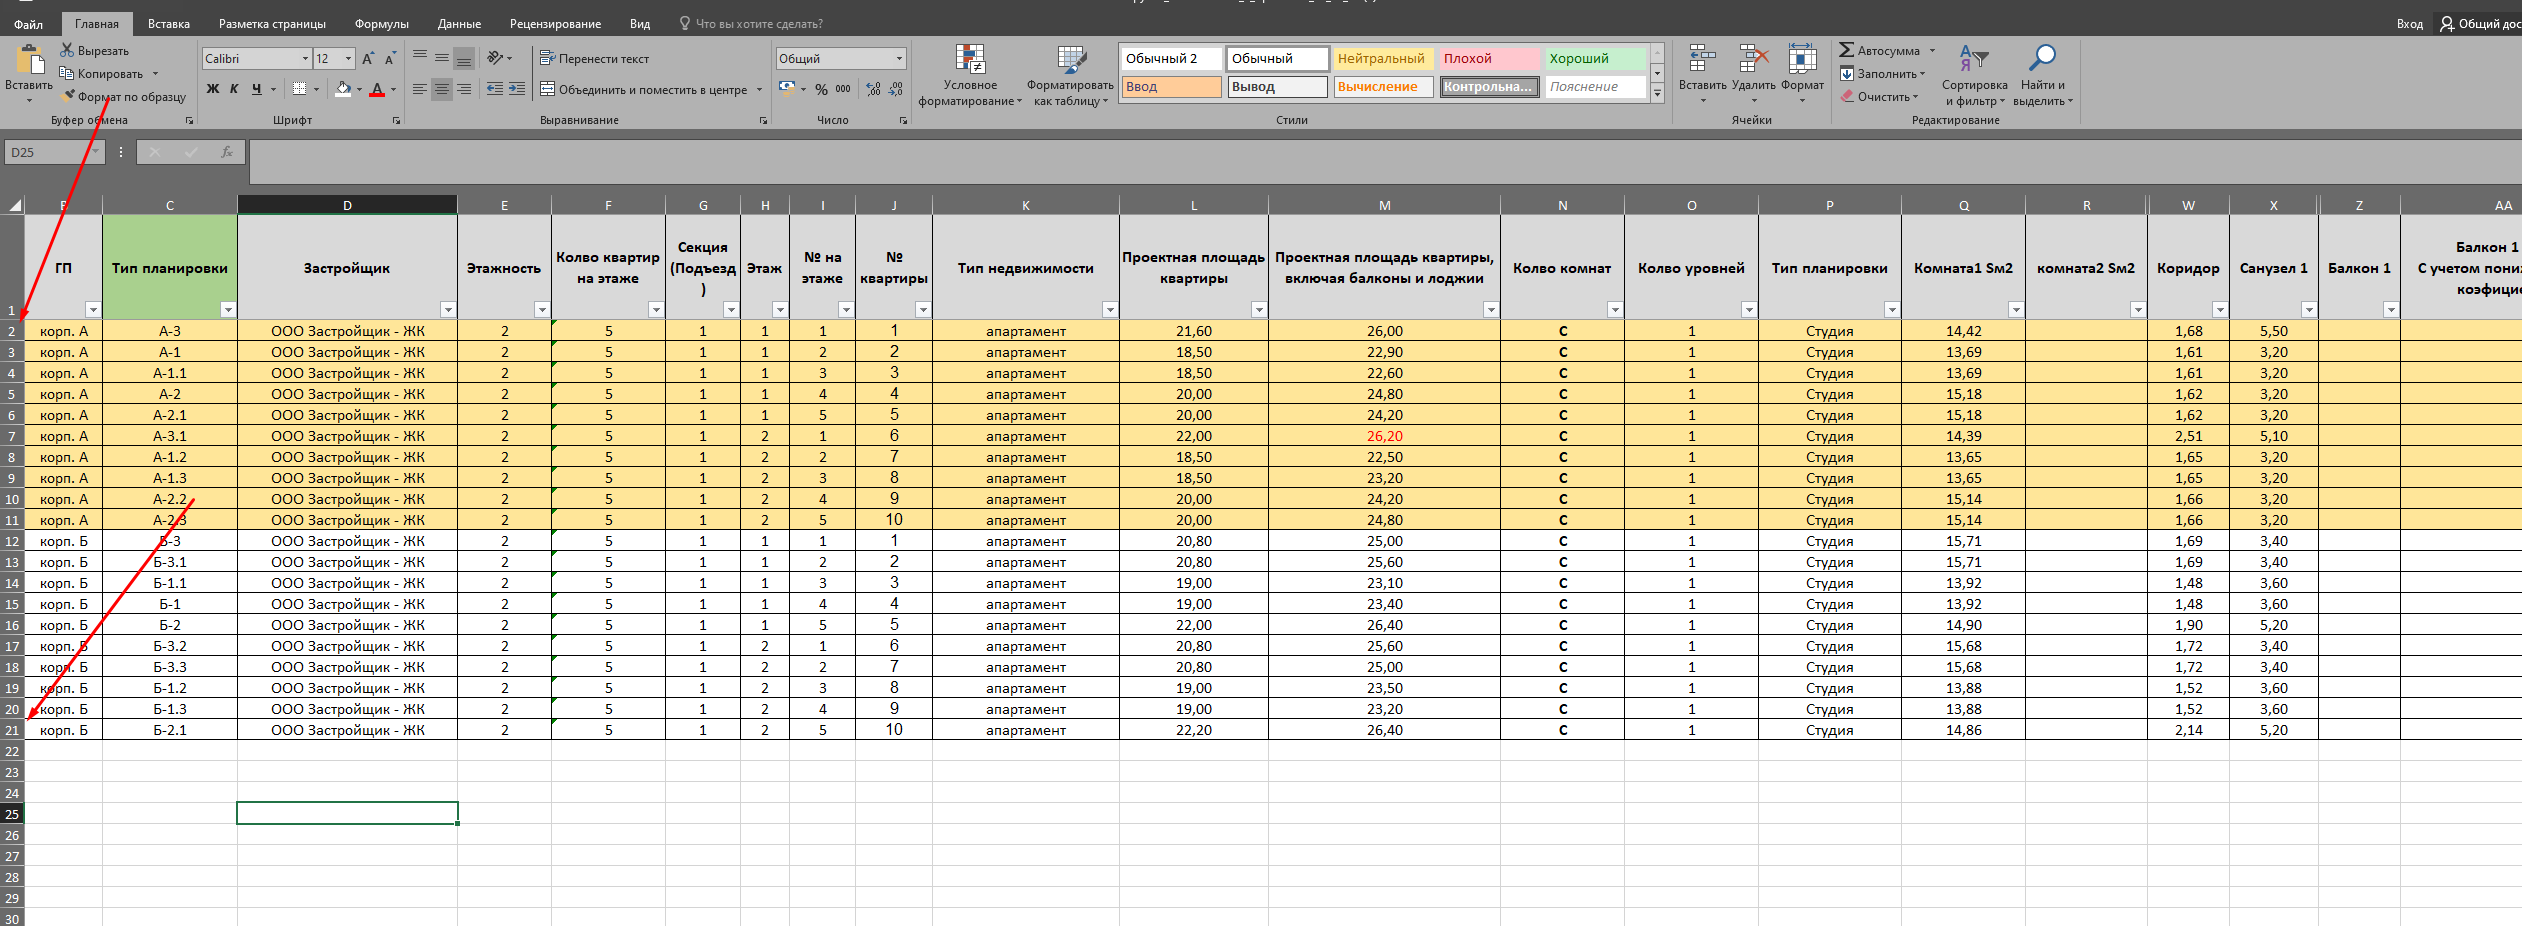Open Sort & Filter (Сортировка и фильтр)
Image resolution: width=2522 pixels, height=926 pixels.
click(x=1975, y=75)
